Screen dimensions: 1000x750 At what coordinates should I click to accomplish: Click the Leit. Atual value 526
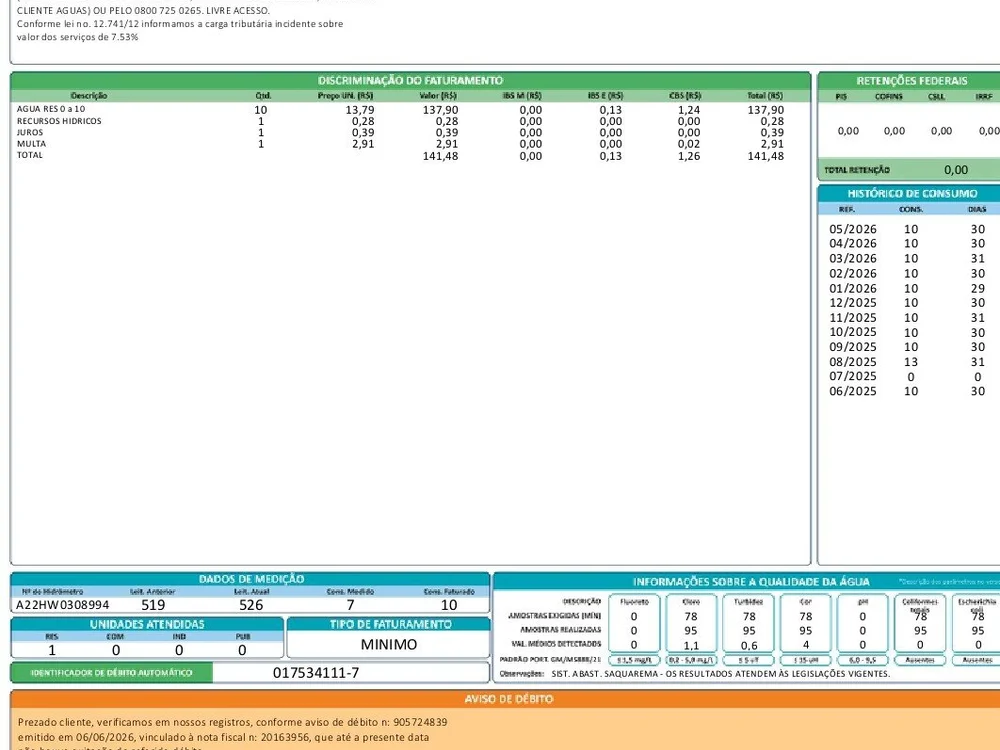(251, 605)
